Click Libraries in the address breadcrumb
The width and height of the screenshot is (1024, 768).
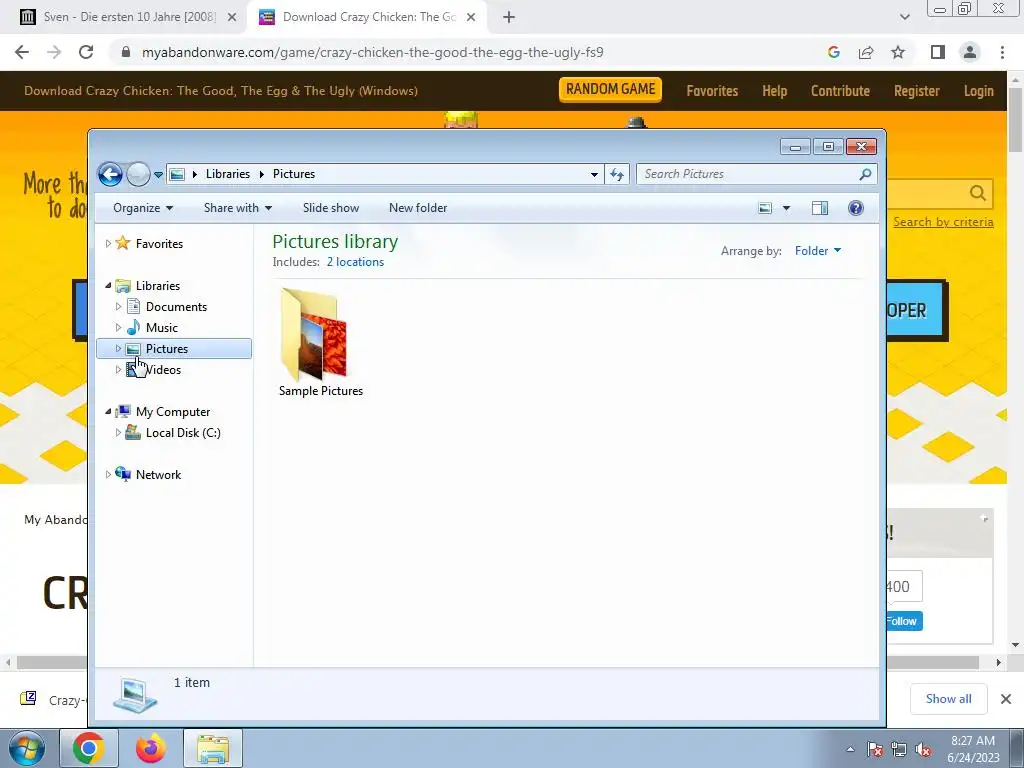click(227, 174)
